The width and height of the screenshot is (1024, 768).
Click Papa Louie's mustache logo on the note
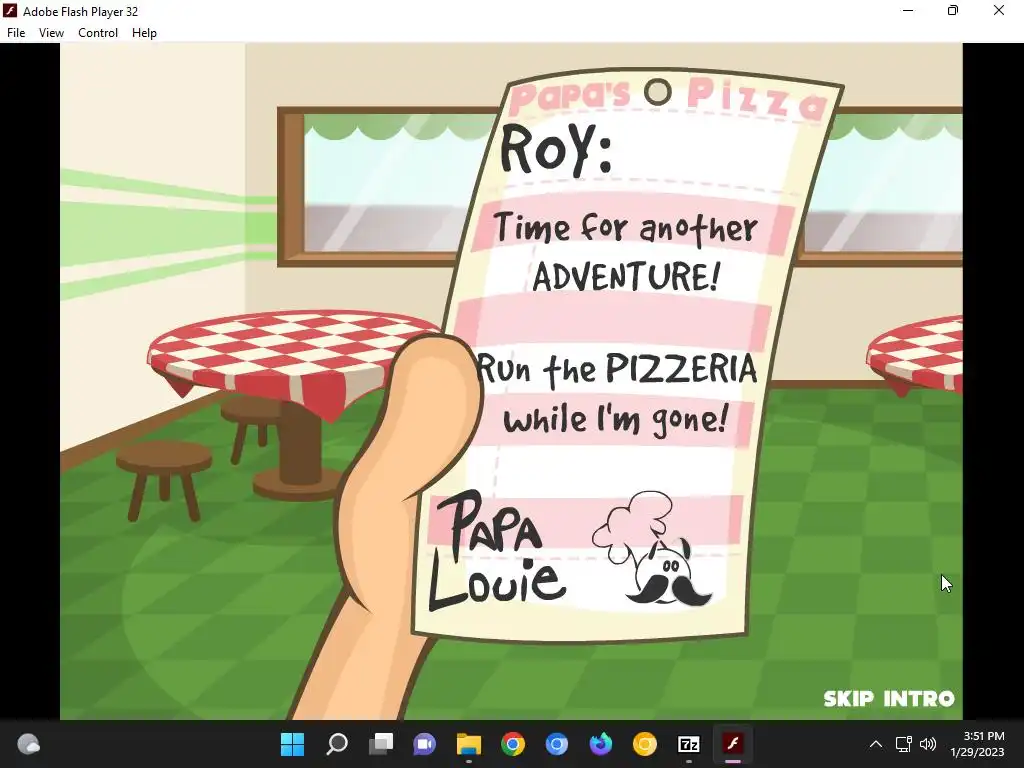tap(653, 550)
